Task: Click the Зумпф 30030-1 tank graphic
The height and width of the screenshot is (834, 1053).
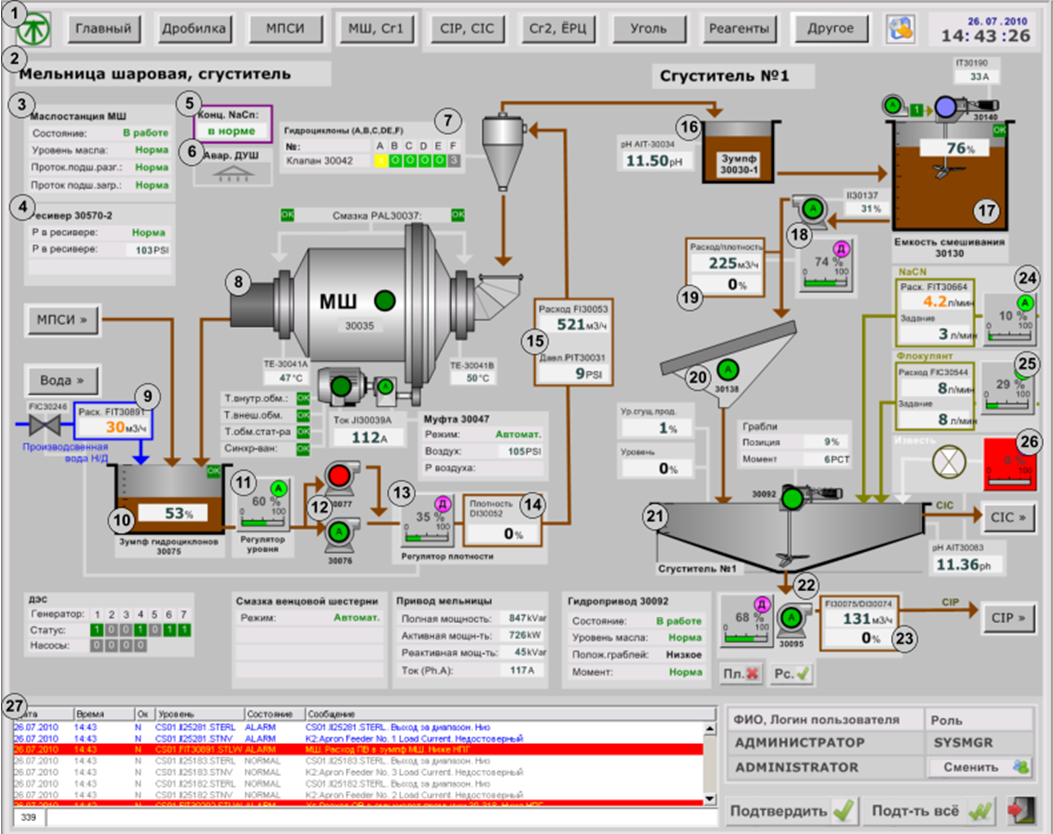Action: pyautogui.click(x=739, y=152)
